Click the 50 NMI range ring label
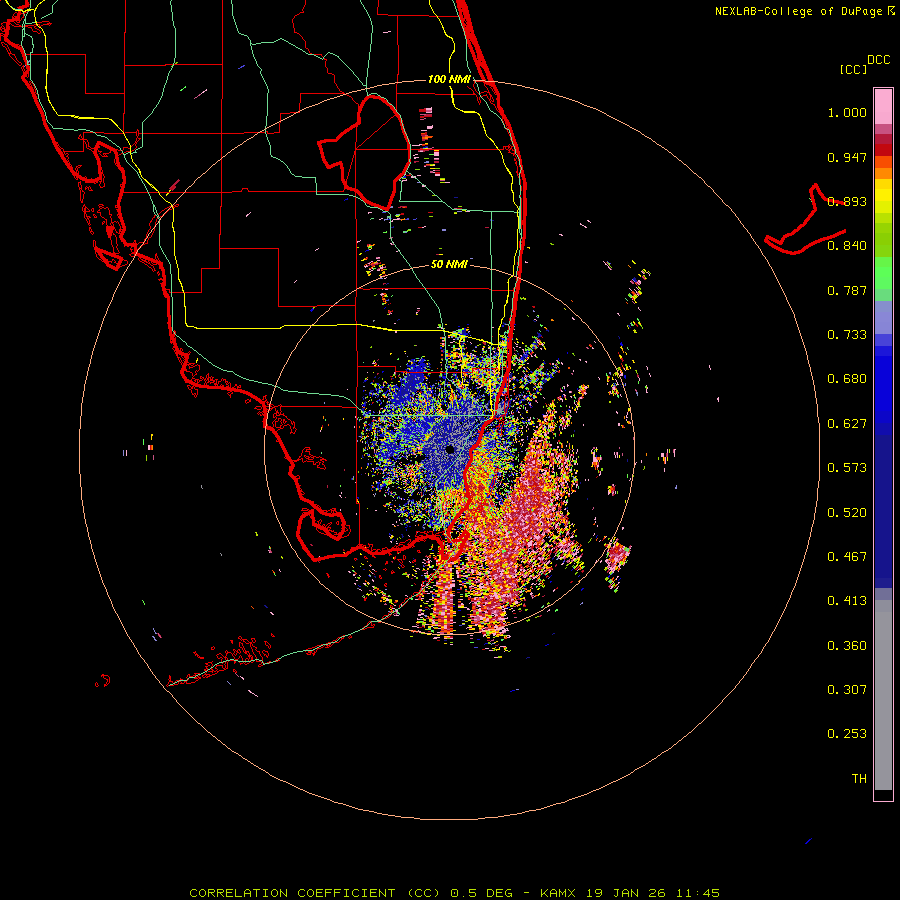Image resolution: width=900 pixels, height=900 pixels. click(x=449, y=264)
